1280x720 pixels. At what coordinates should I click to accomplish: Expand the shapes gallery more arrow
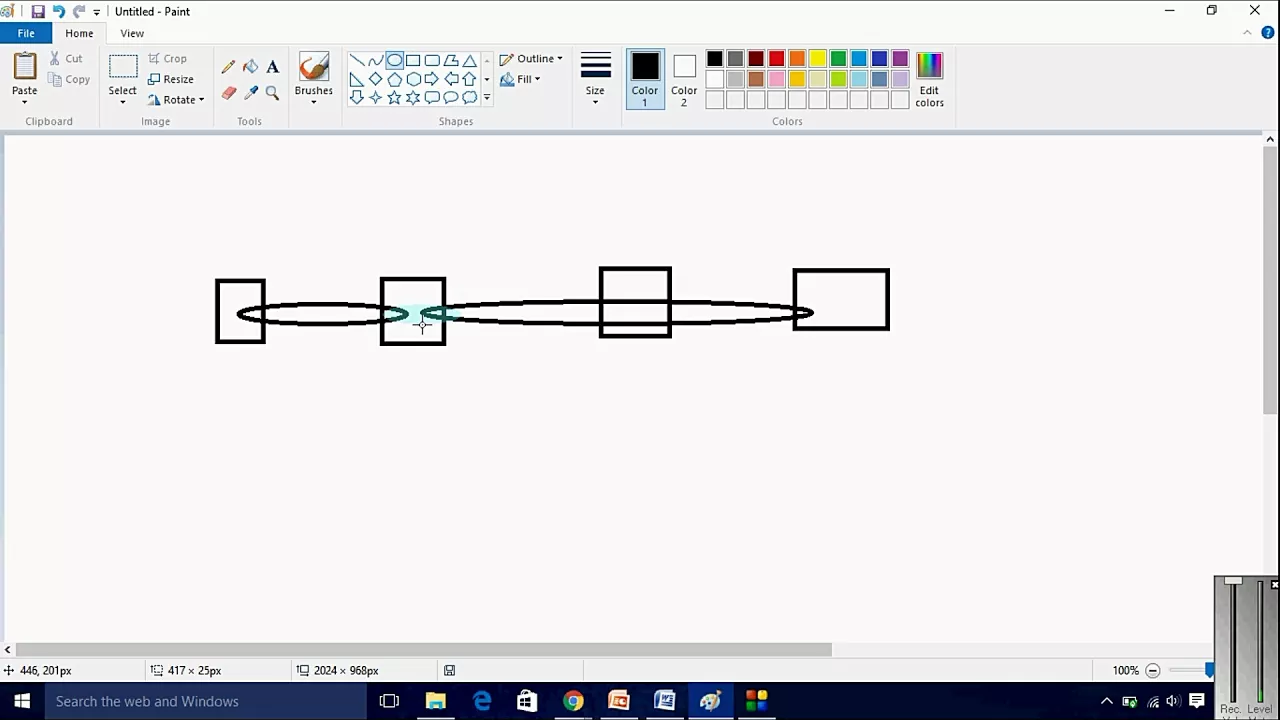pos(487,97)
